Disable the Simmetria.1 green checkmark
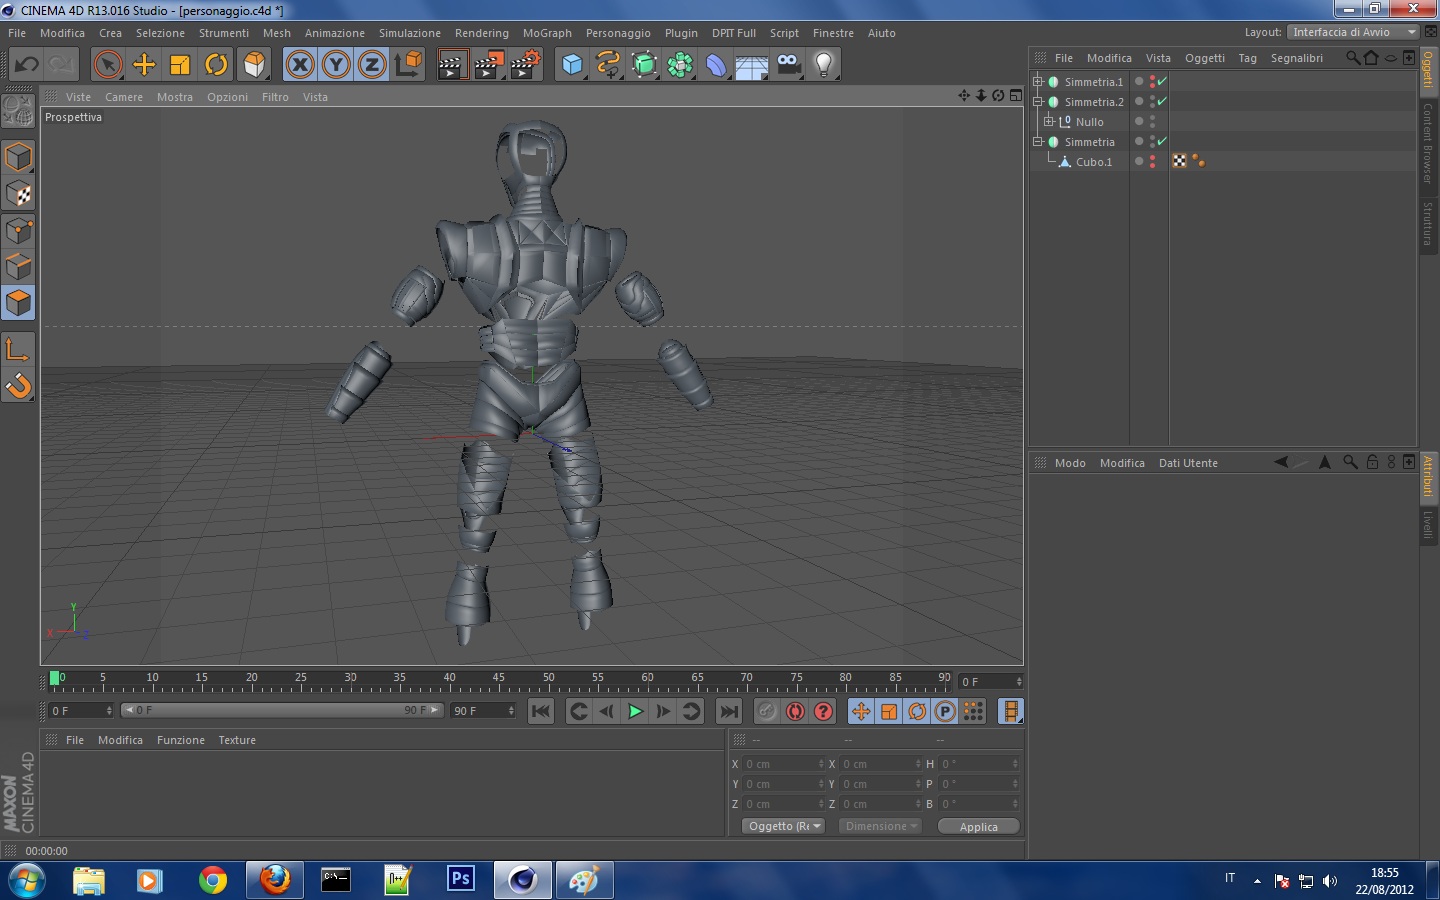Image resolution: width=1440 pixels, height=900 pixels. 1162,82
